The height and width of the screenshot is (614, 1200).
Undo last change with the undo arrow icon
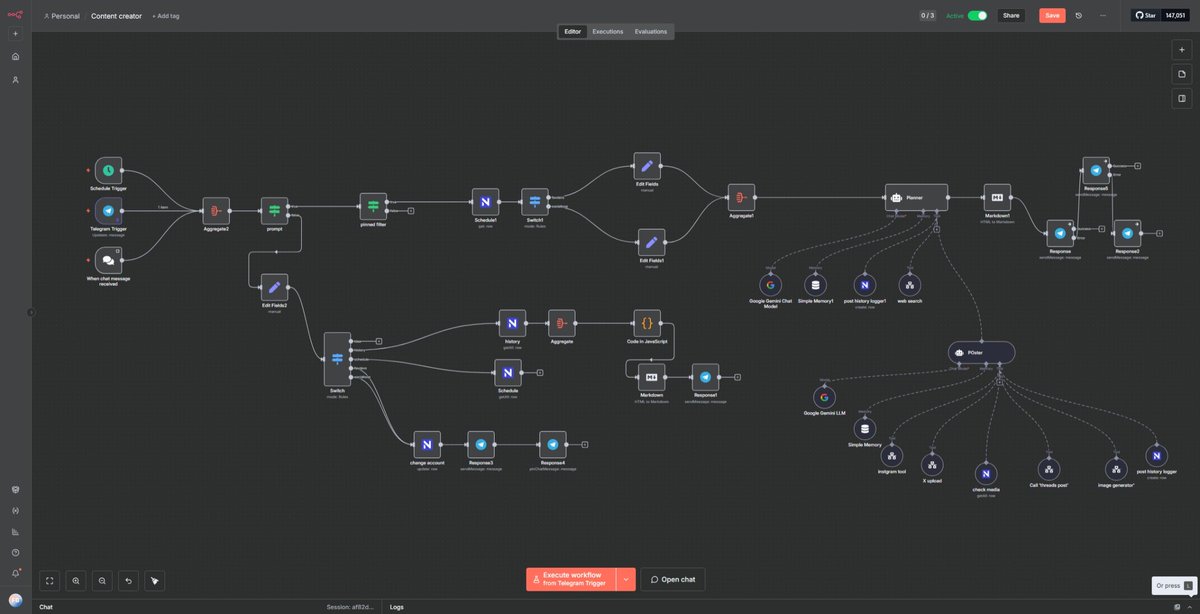click(x=128, y=580)
